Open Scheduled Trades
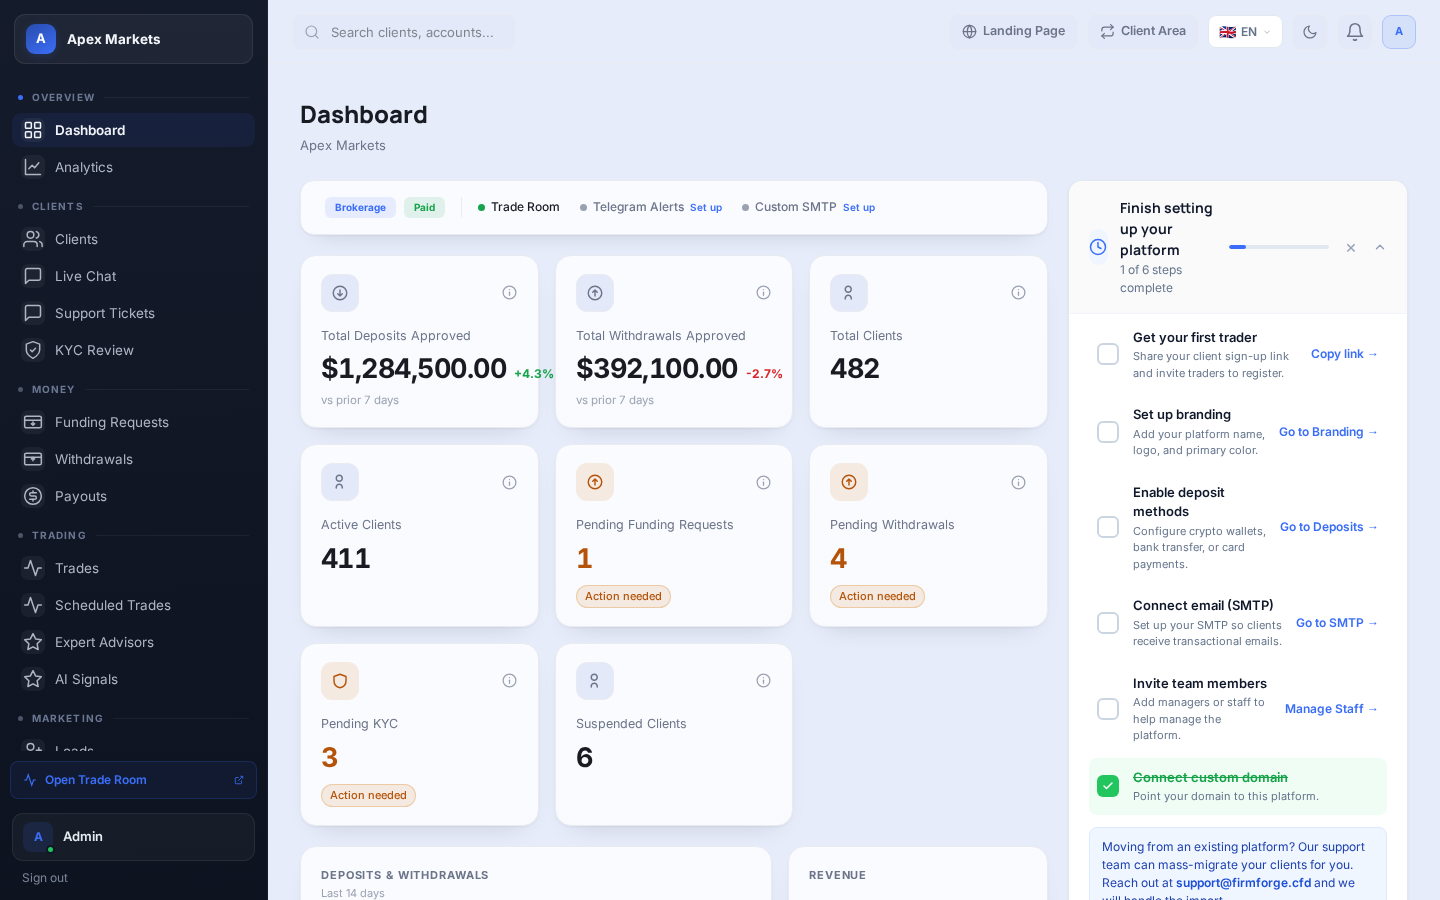The height and width of the screenshot is (900, 1440). coord(133,605)
